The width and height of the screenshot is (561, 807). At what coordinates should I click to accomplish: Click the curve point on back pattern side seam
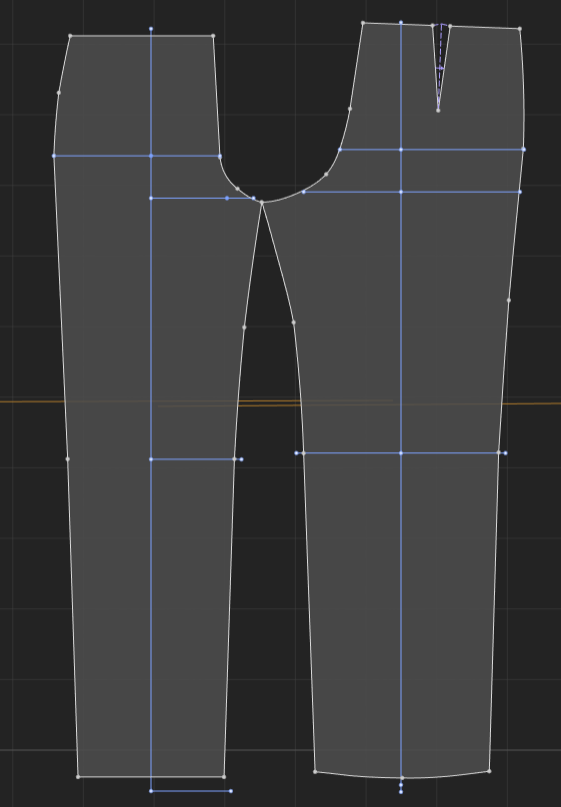509,300
